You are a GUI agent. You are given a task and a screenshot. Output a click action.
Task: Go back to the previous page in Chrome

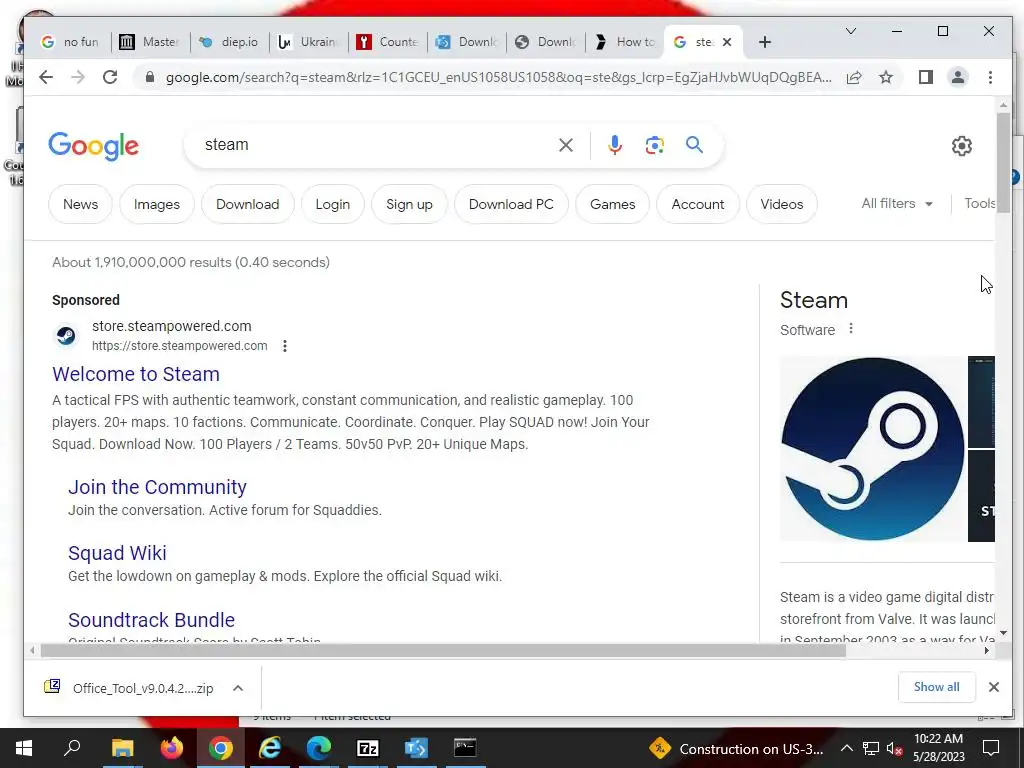46,77
